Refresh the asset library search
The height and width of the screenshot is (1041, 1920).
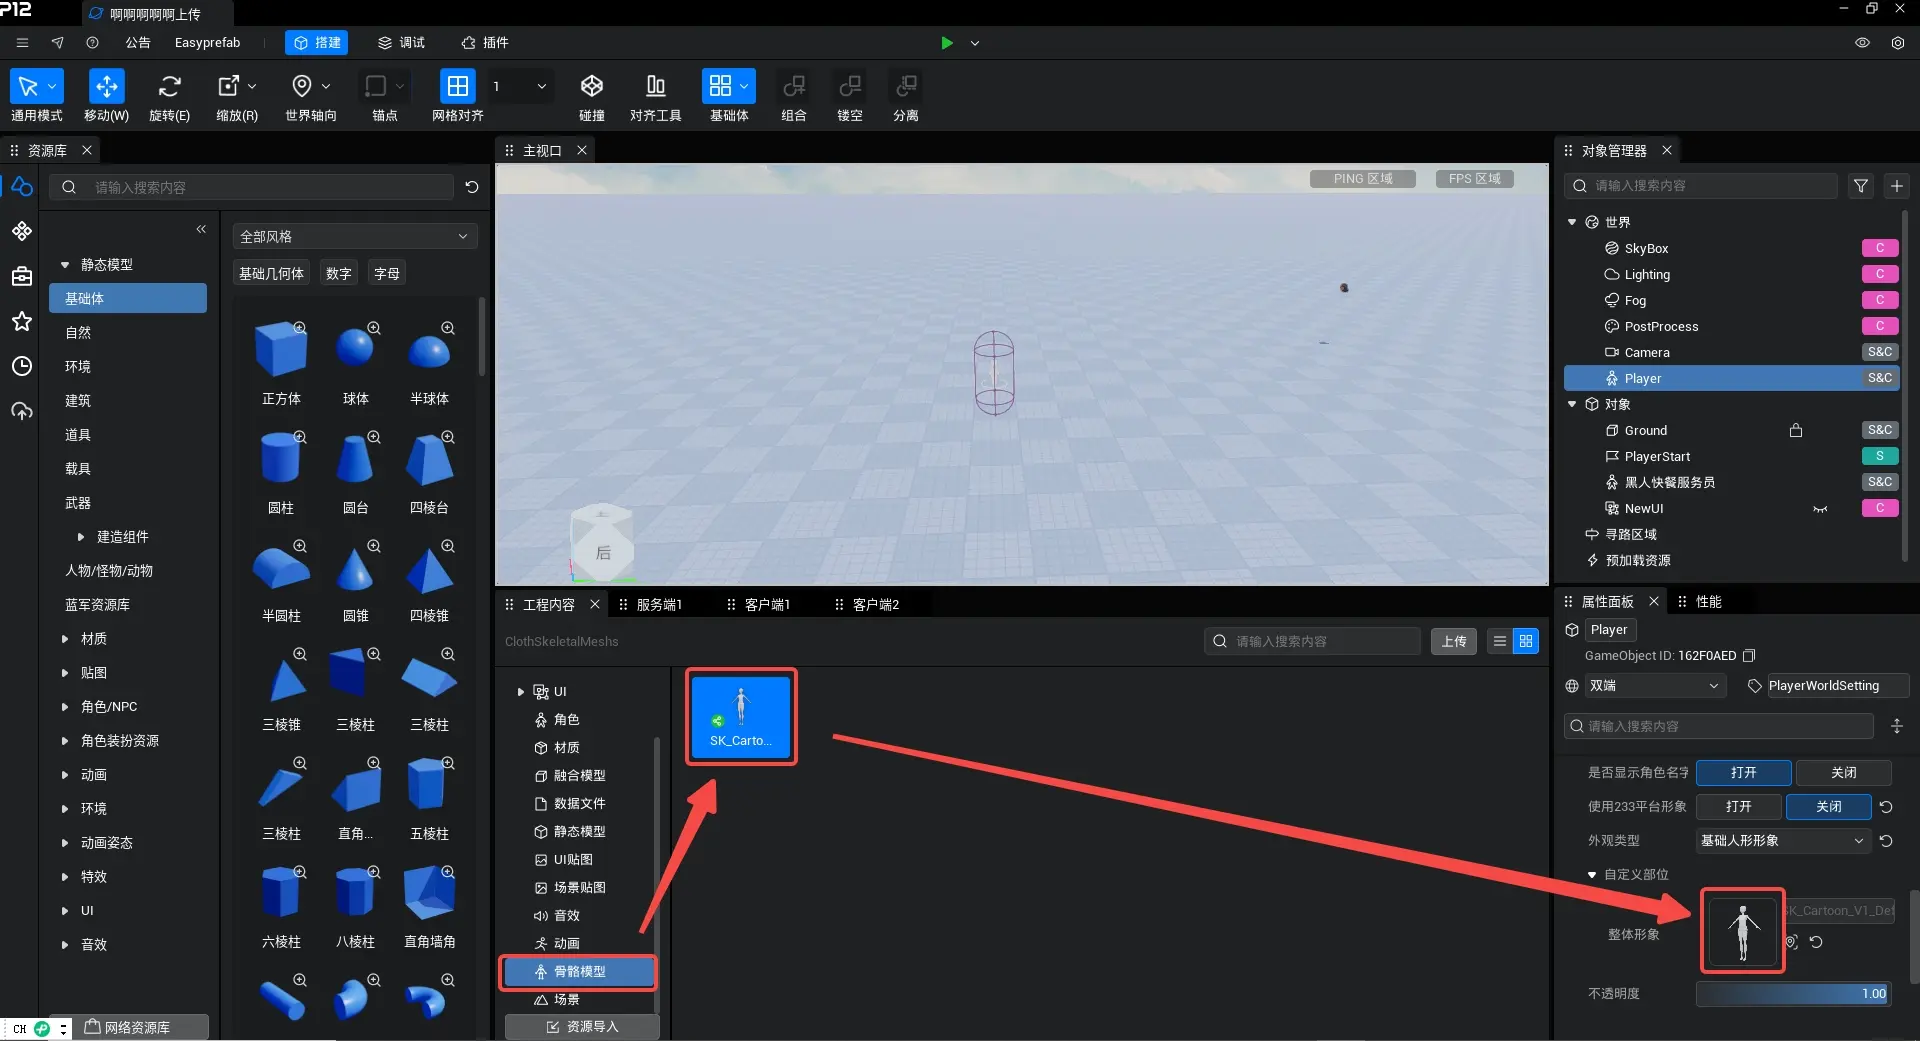tap(472, 187)
